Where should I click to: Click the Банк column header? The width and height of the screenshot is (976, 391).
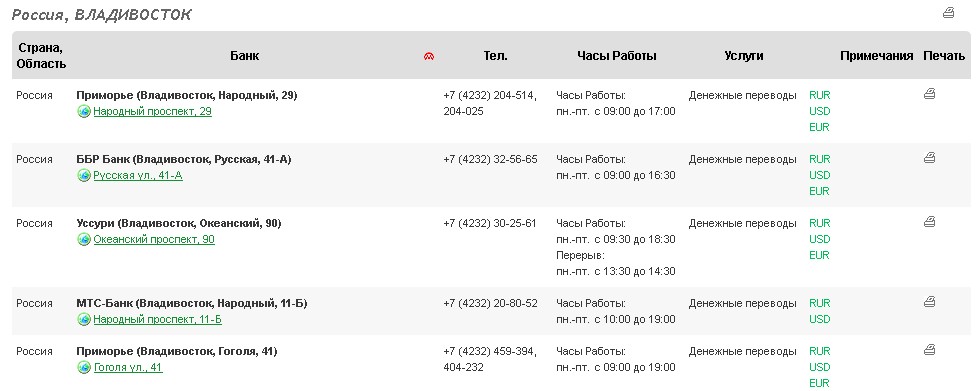245,56
